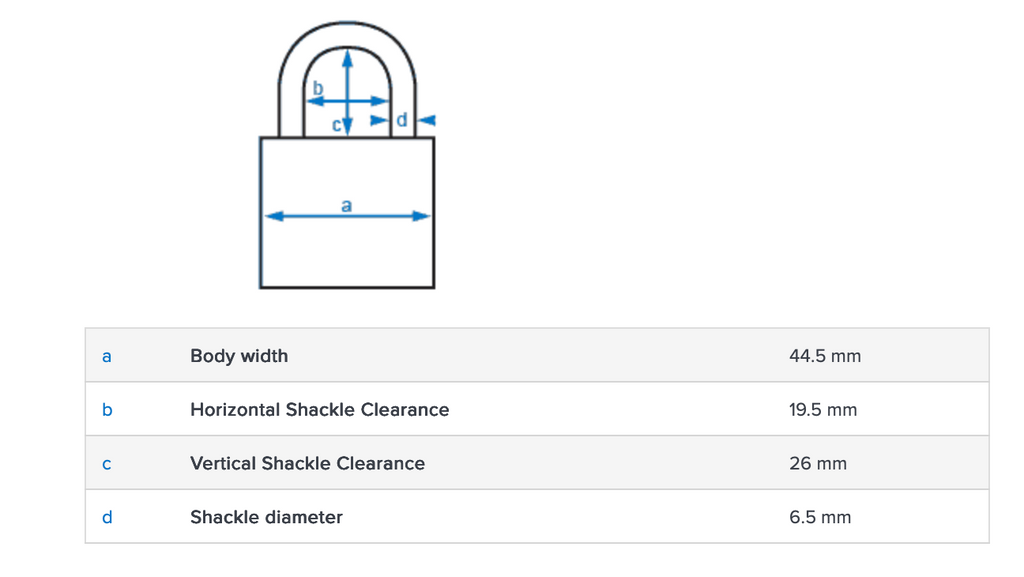Click the 'a' label in the padlock diagram
This screenshot has height=577, width=1024.
pos(346,205)
